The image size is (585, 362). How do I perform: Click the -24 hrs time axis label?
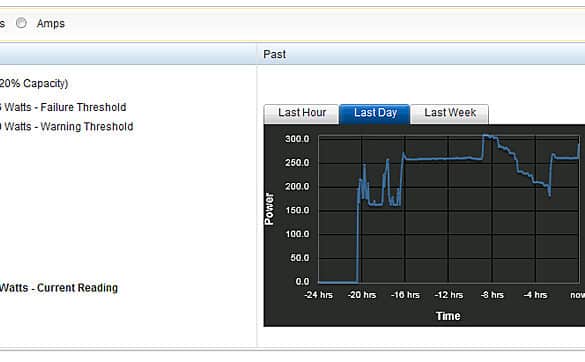click(318, 295)
